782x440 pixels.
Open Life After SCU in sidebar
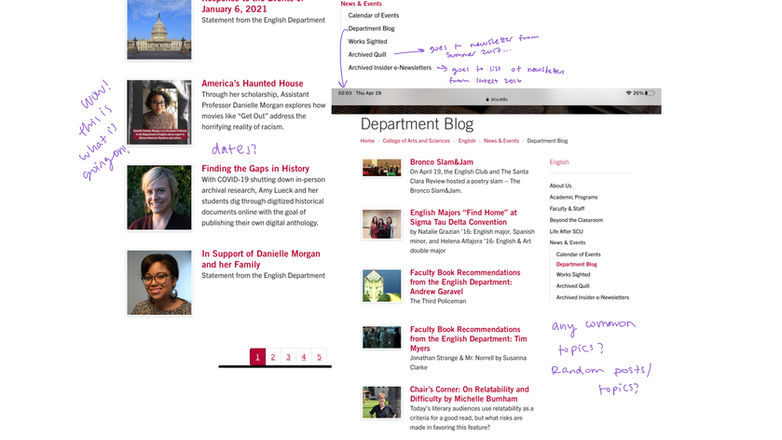566,231
